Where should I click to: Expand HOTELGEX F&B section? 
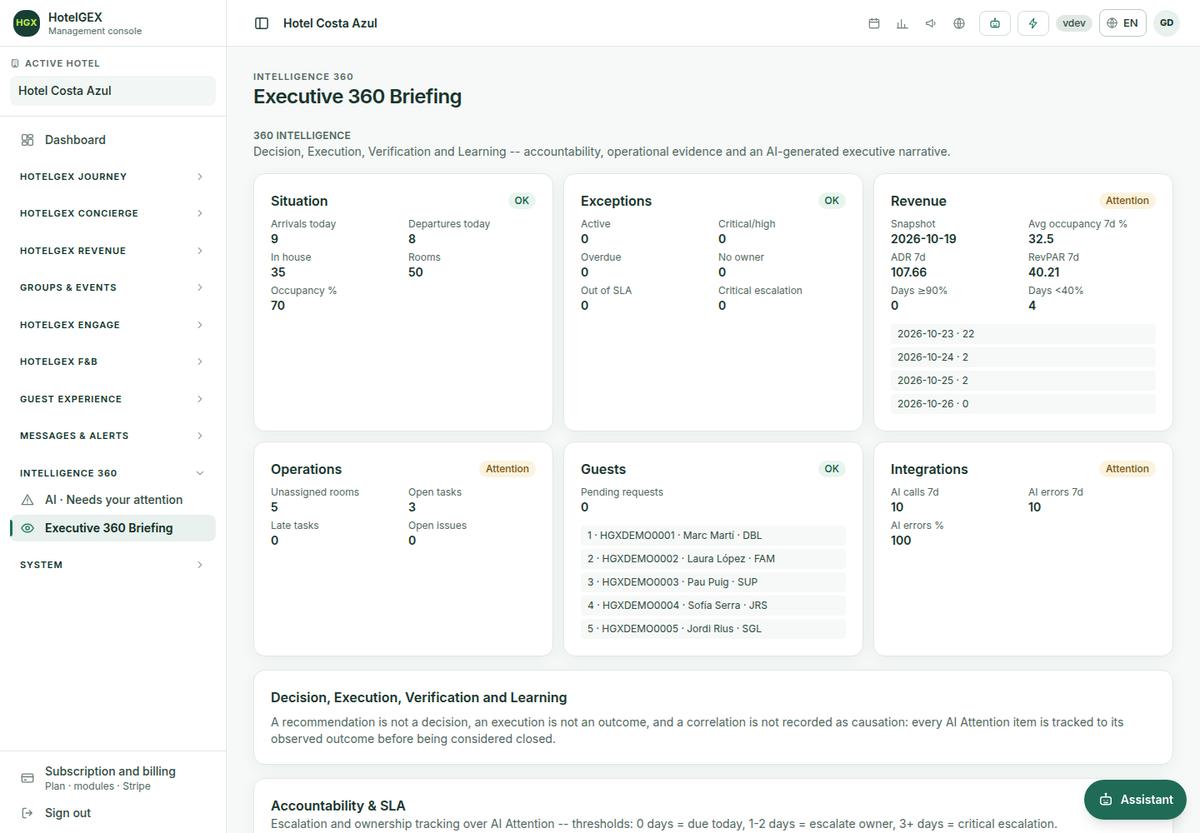113,362
